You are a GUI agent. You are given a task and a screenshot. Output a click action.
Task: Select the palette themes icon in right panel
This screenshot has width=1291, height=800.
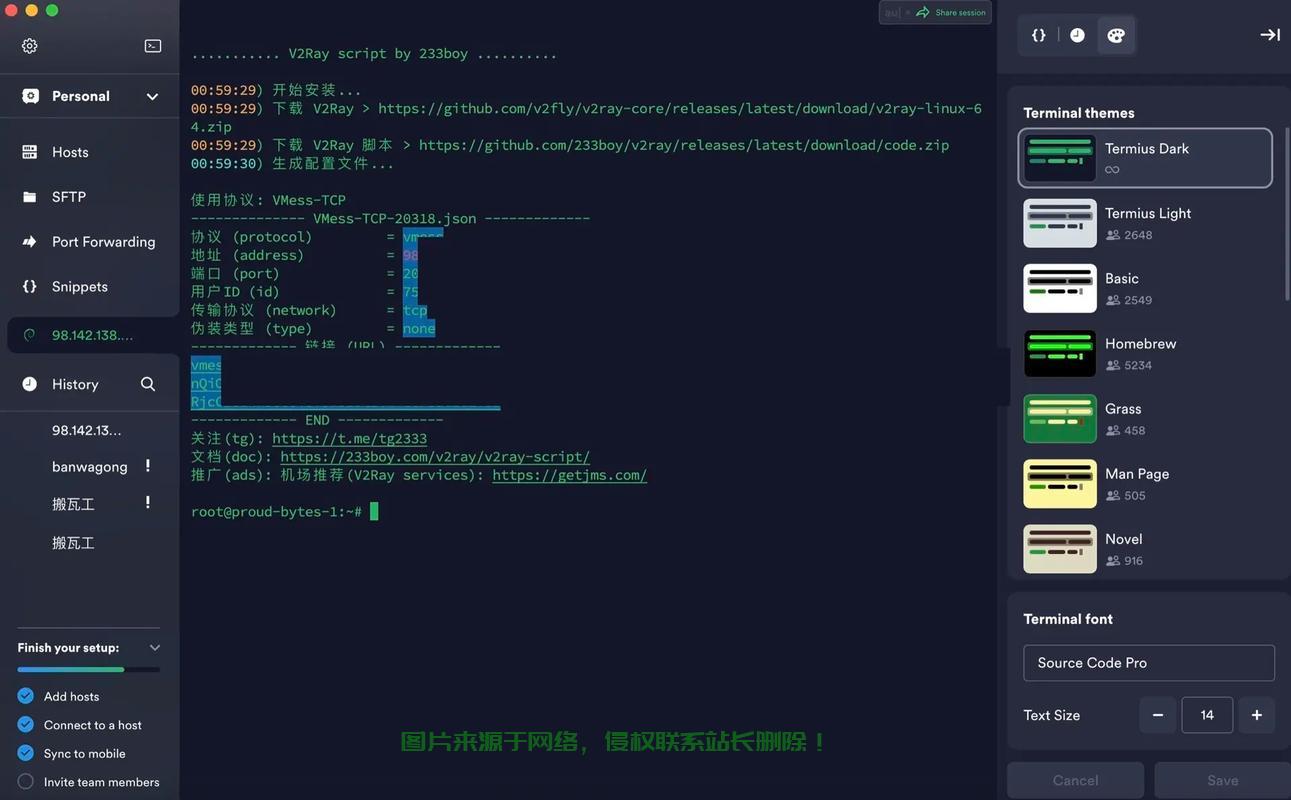(1116, 35)
